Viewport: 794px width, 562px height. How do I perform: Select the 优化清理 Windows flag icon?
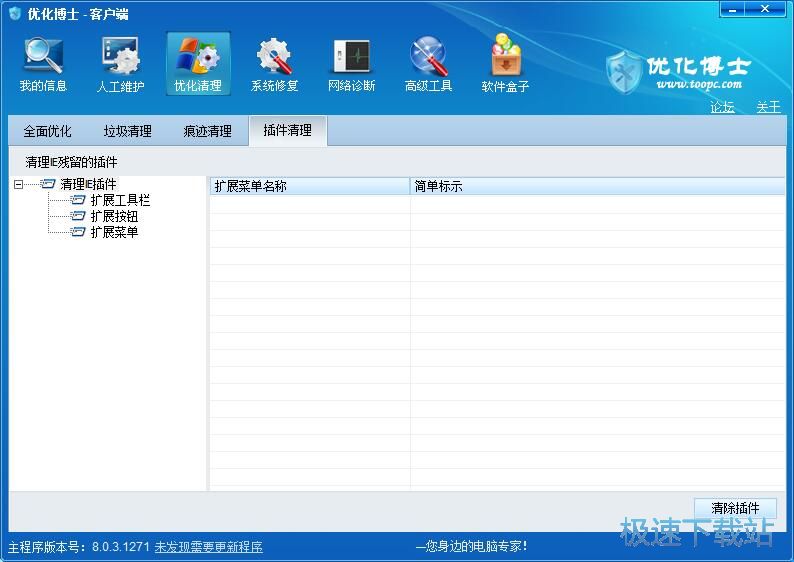click(198, 56)
